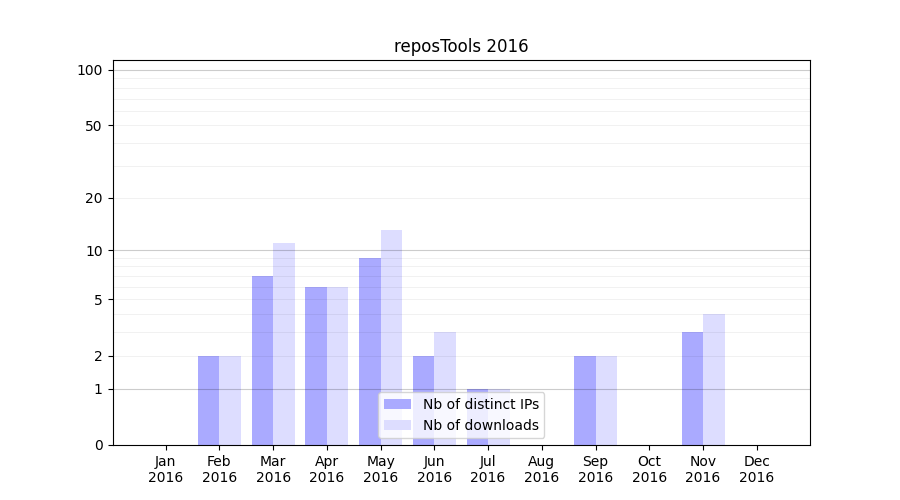Click the Aug 2016 x-axis label
This screenshot has height=500, width=900.
pos(541,469)
